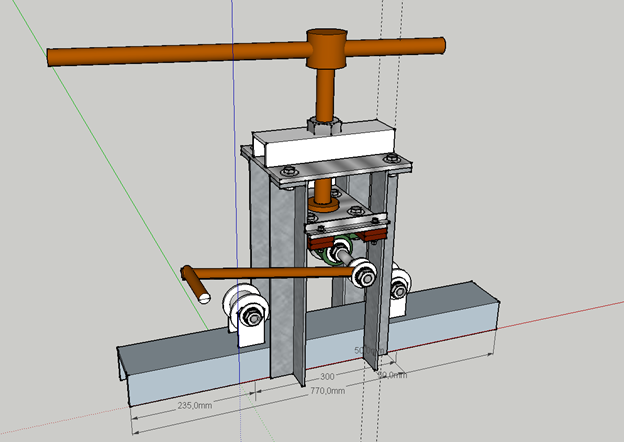This screenshot has width=625, height=442.
Task: Click the left white roller wheel
Action: coord(245,306)
